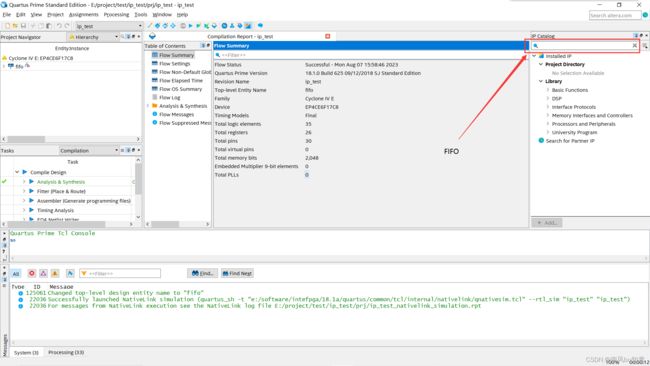
Task: Clear the IP Catalog search box
Action: [x=634, y=46]
